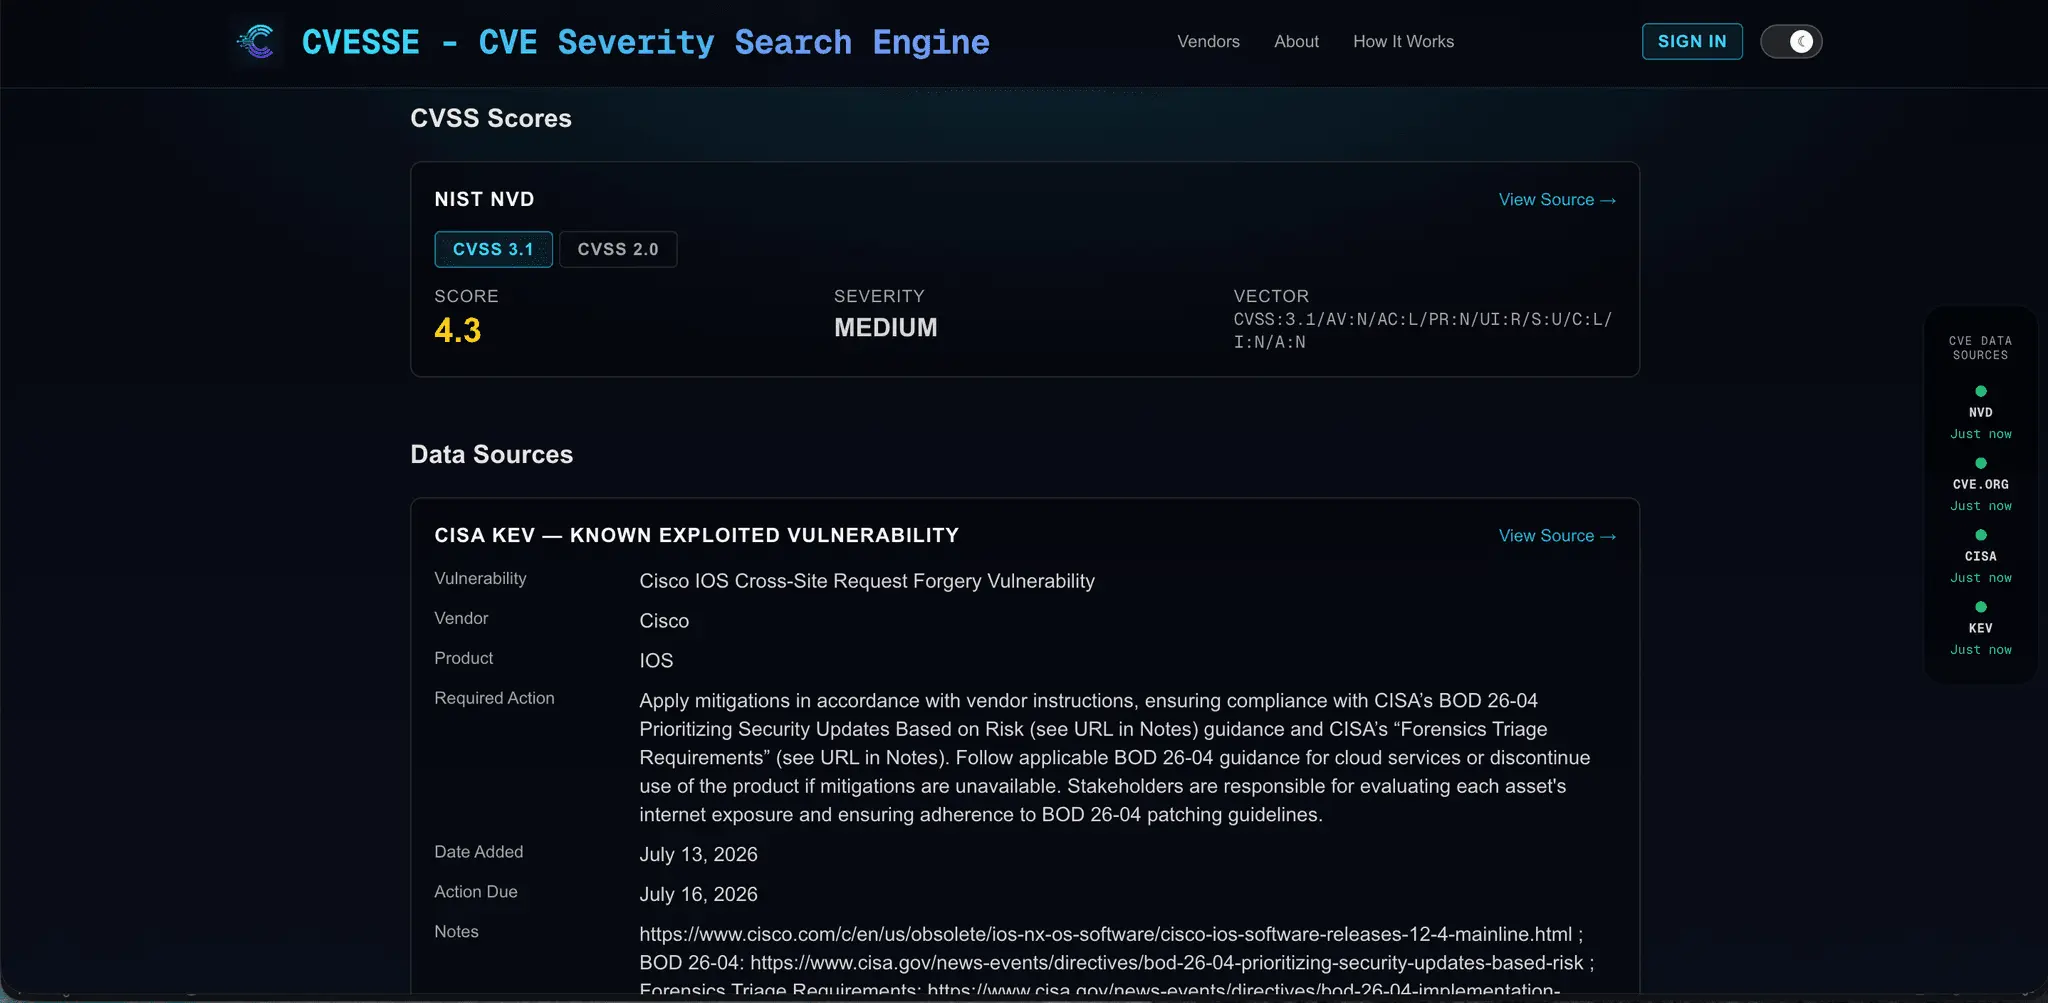
Task: Click the Data Sources heading
Action: (x=491, y=454)
